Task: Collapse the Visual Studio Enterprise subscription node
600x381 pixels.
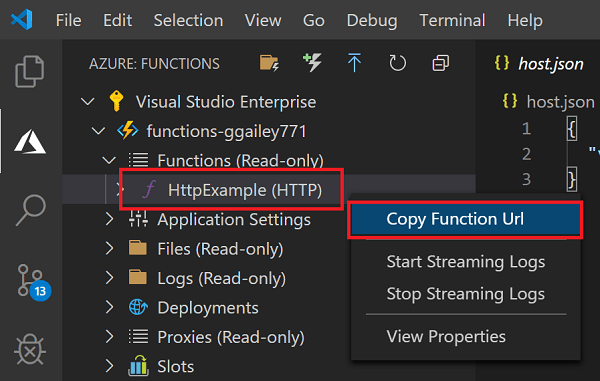Action: (88, 102)
